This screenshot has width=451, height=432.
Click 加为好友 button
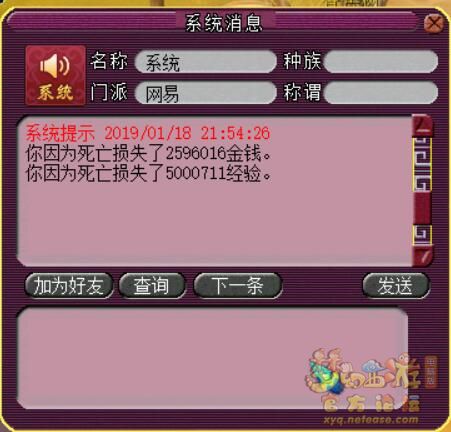click(69, 286)
